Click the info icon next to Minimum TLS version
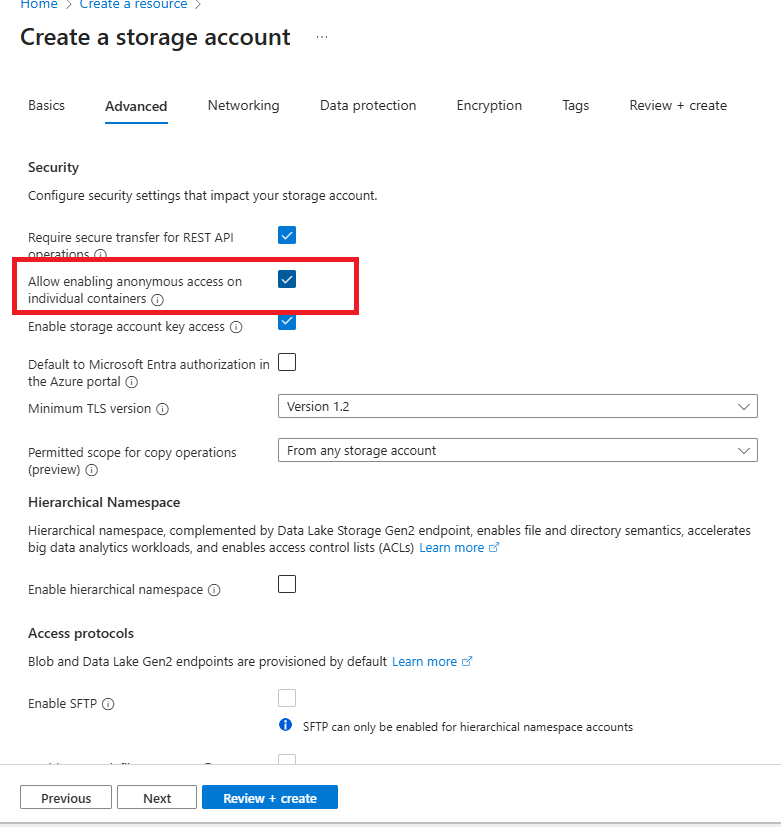This screenshot has width=781, height=827. pyautogui.click(x=165, y=409)
